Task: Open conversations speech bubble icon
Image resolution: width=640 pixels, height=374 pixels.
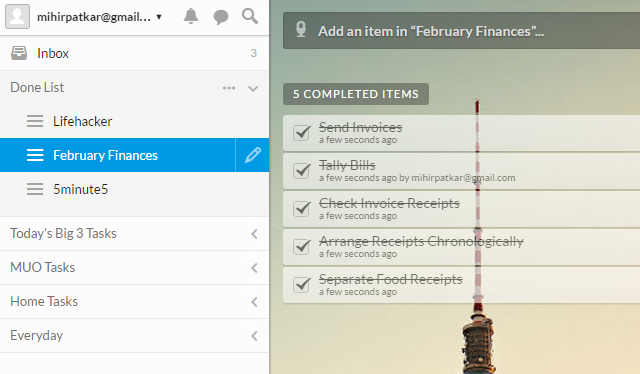Action: pyautogui.click(x=221, y=17)
